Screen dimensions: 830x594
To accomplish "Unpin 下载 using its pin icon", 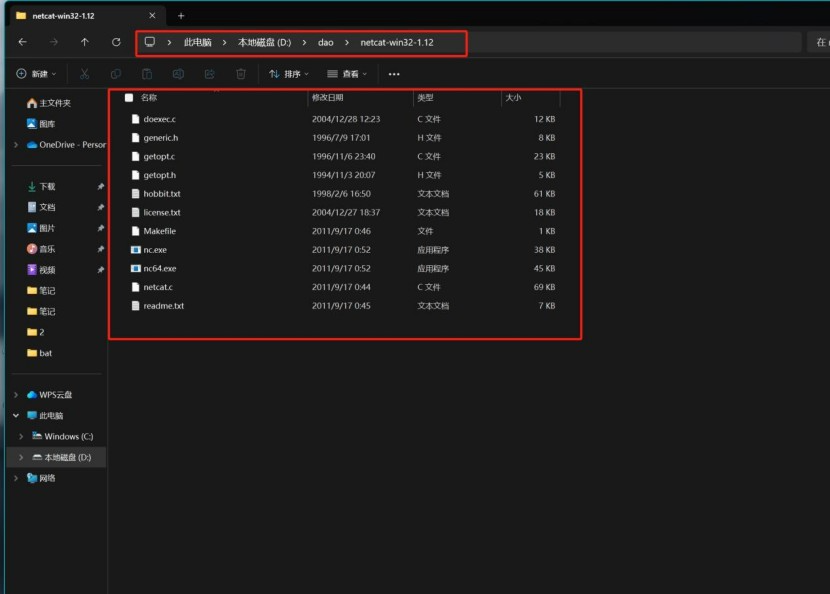I will click(101, 186).
